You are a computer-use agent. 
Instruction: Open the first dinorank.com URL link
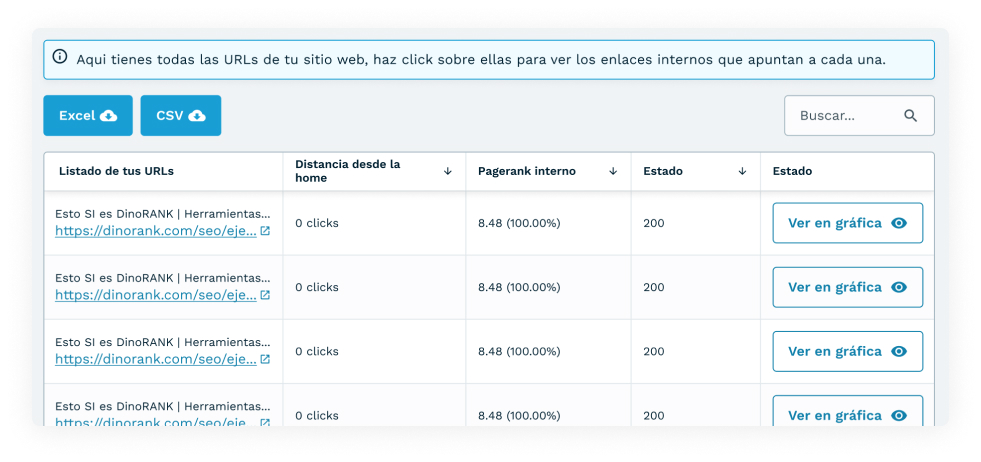[x=156, y=231]
